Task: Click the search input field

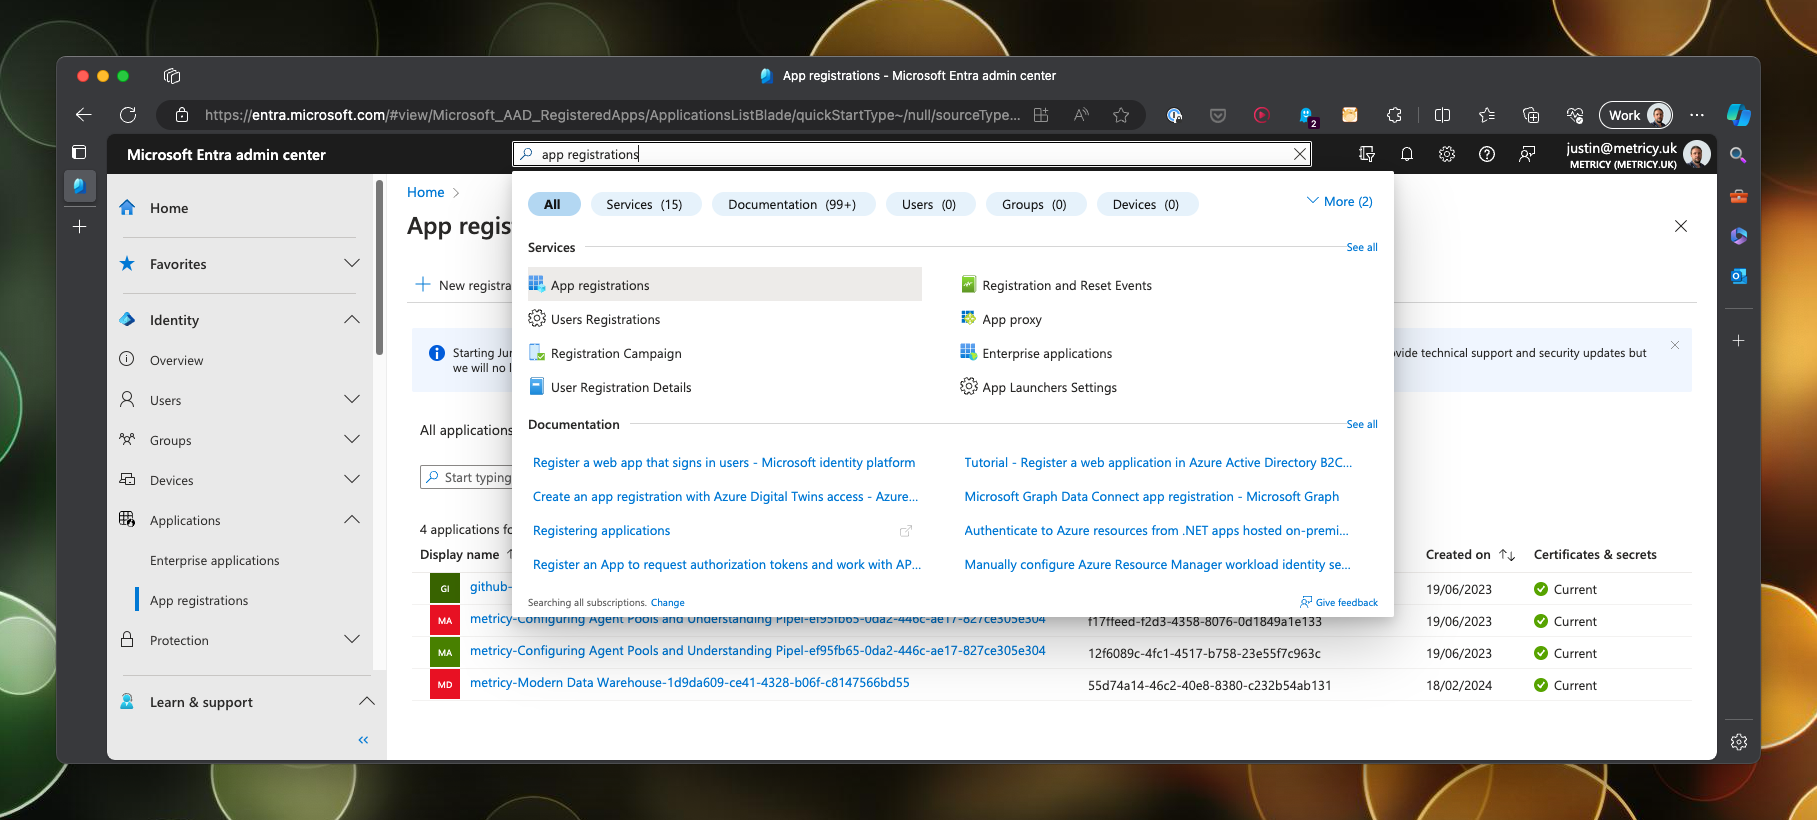Action: (x=911, y=154)
